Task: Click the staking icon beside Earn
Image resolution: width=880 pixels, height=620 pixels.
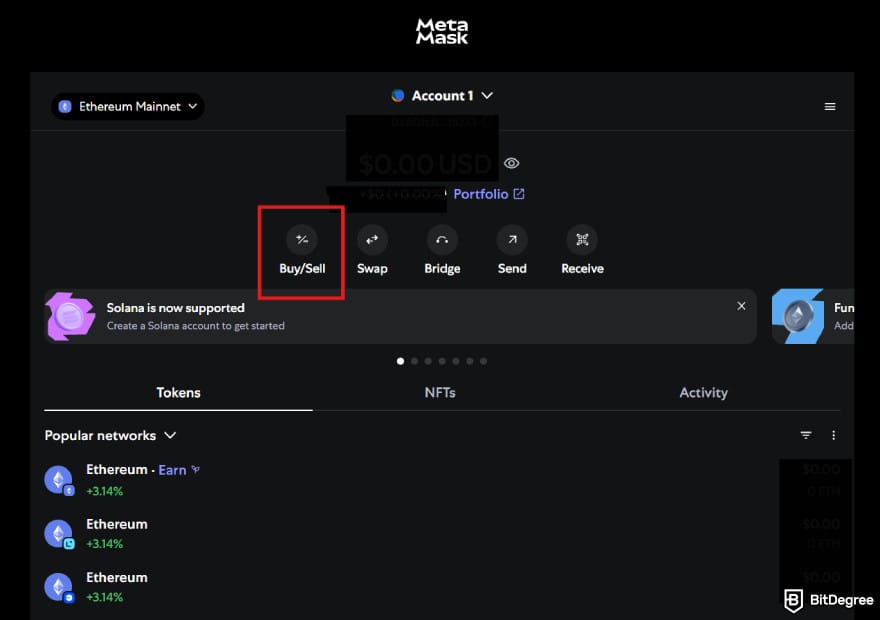Action: coord(195,470)
